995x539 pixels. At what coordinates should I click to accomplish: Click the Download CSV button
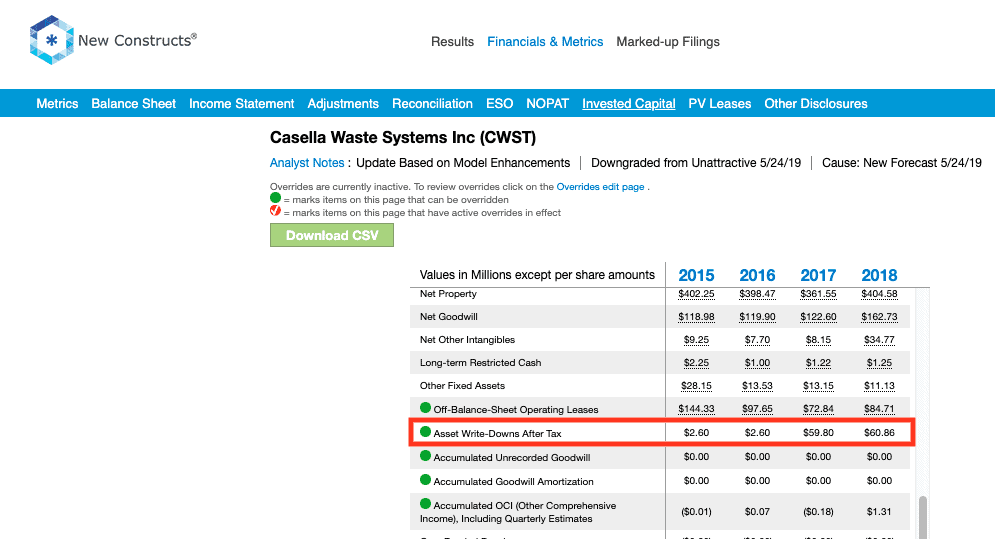pos(332,235)
